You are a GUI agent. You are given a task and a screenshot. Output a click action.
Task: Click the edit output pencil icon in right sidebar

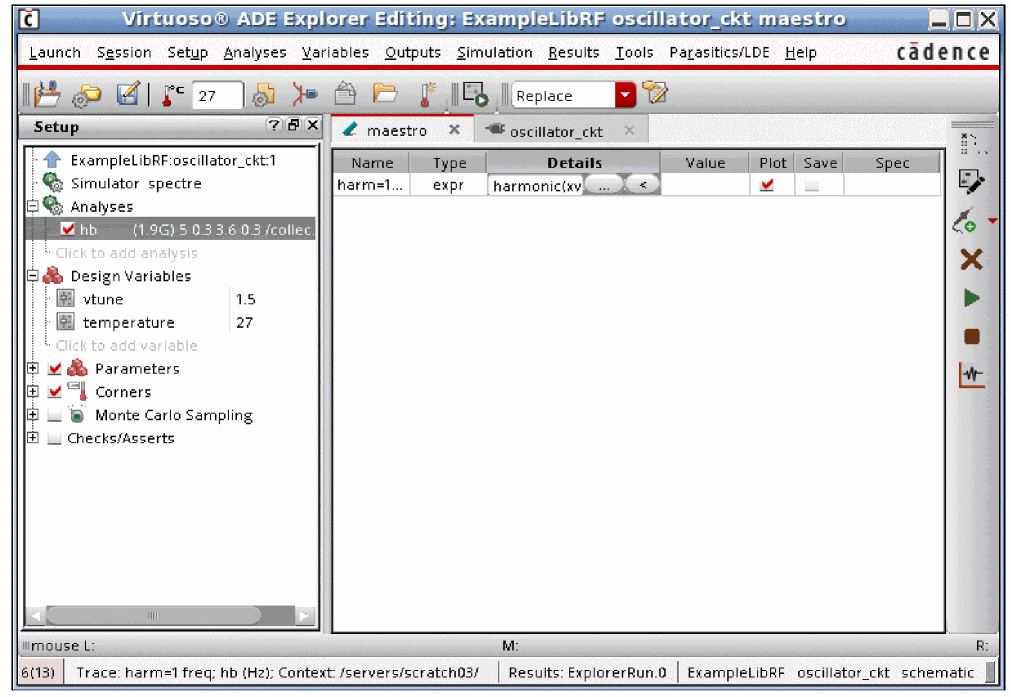(x=971, y=182)
